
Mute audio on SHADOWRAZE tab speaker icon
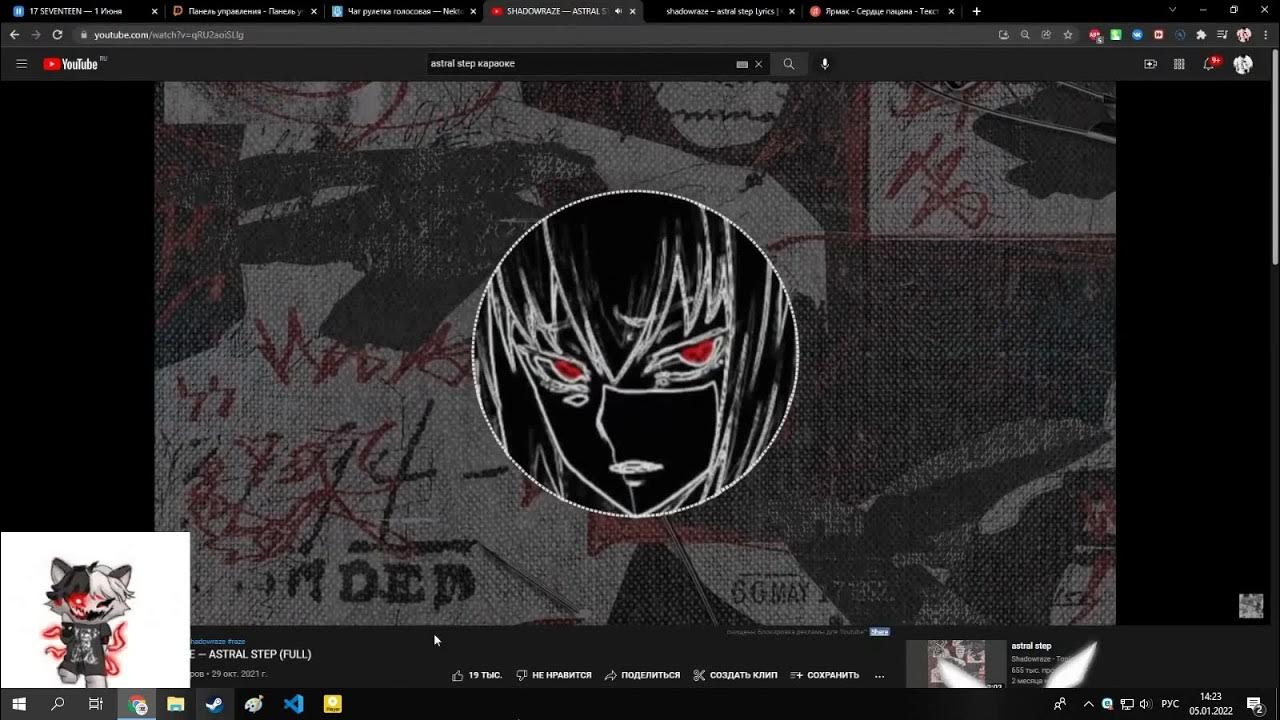pos(617,11)
